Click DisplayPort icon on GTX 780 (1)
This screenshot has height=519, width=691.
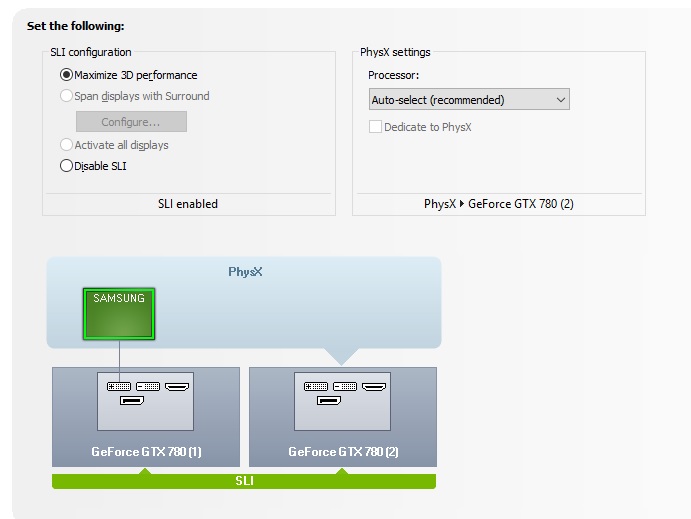tap(132, 400)
